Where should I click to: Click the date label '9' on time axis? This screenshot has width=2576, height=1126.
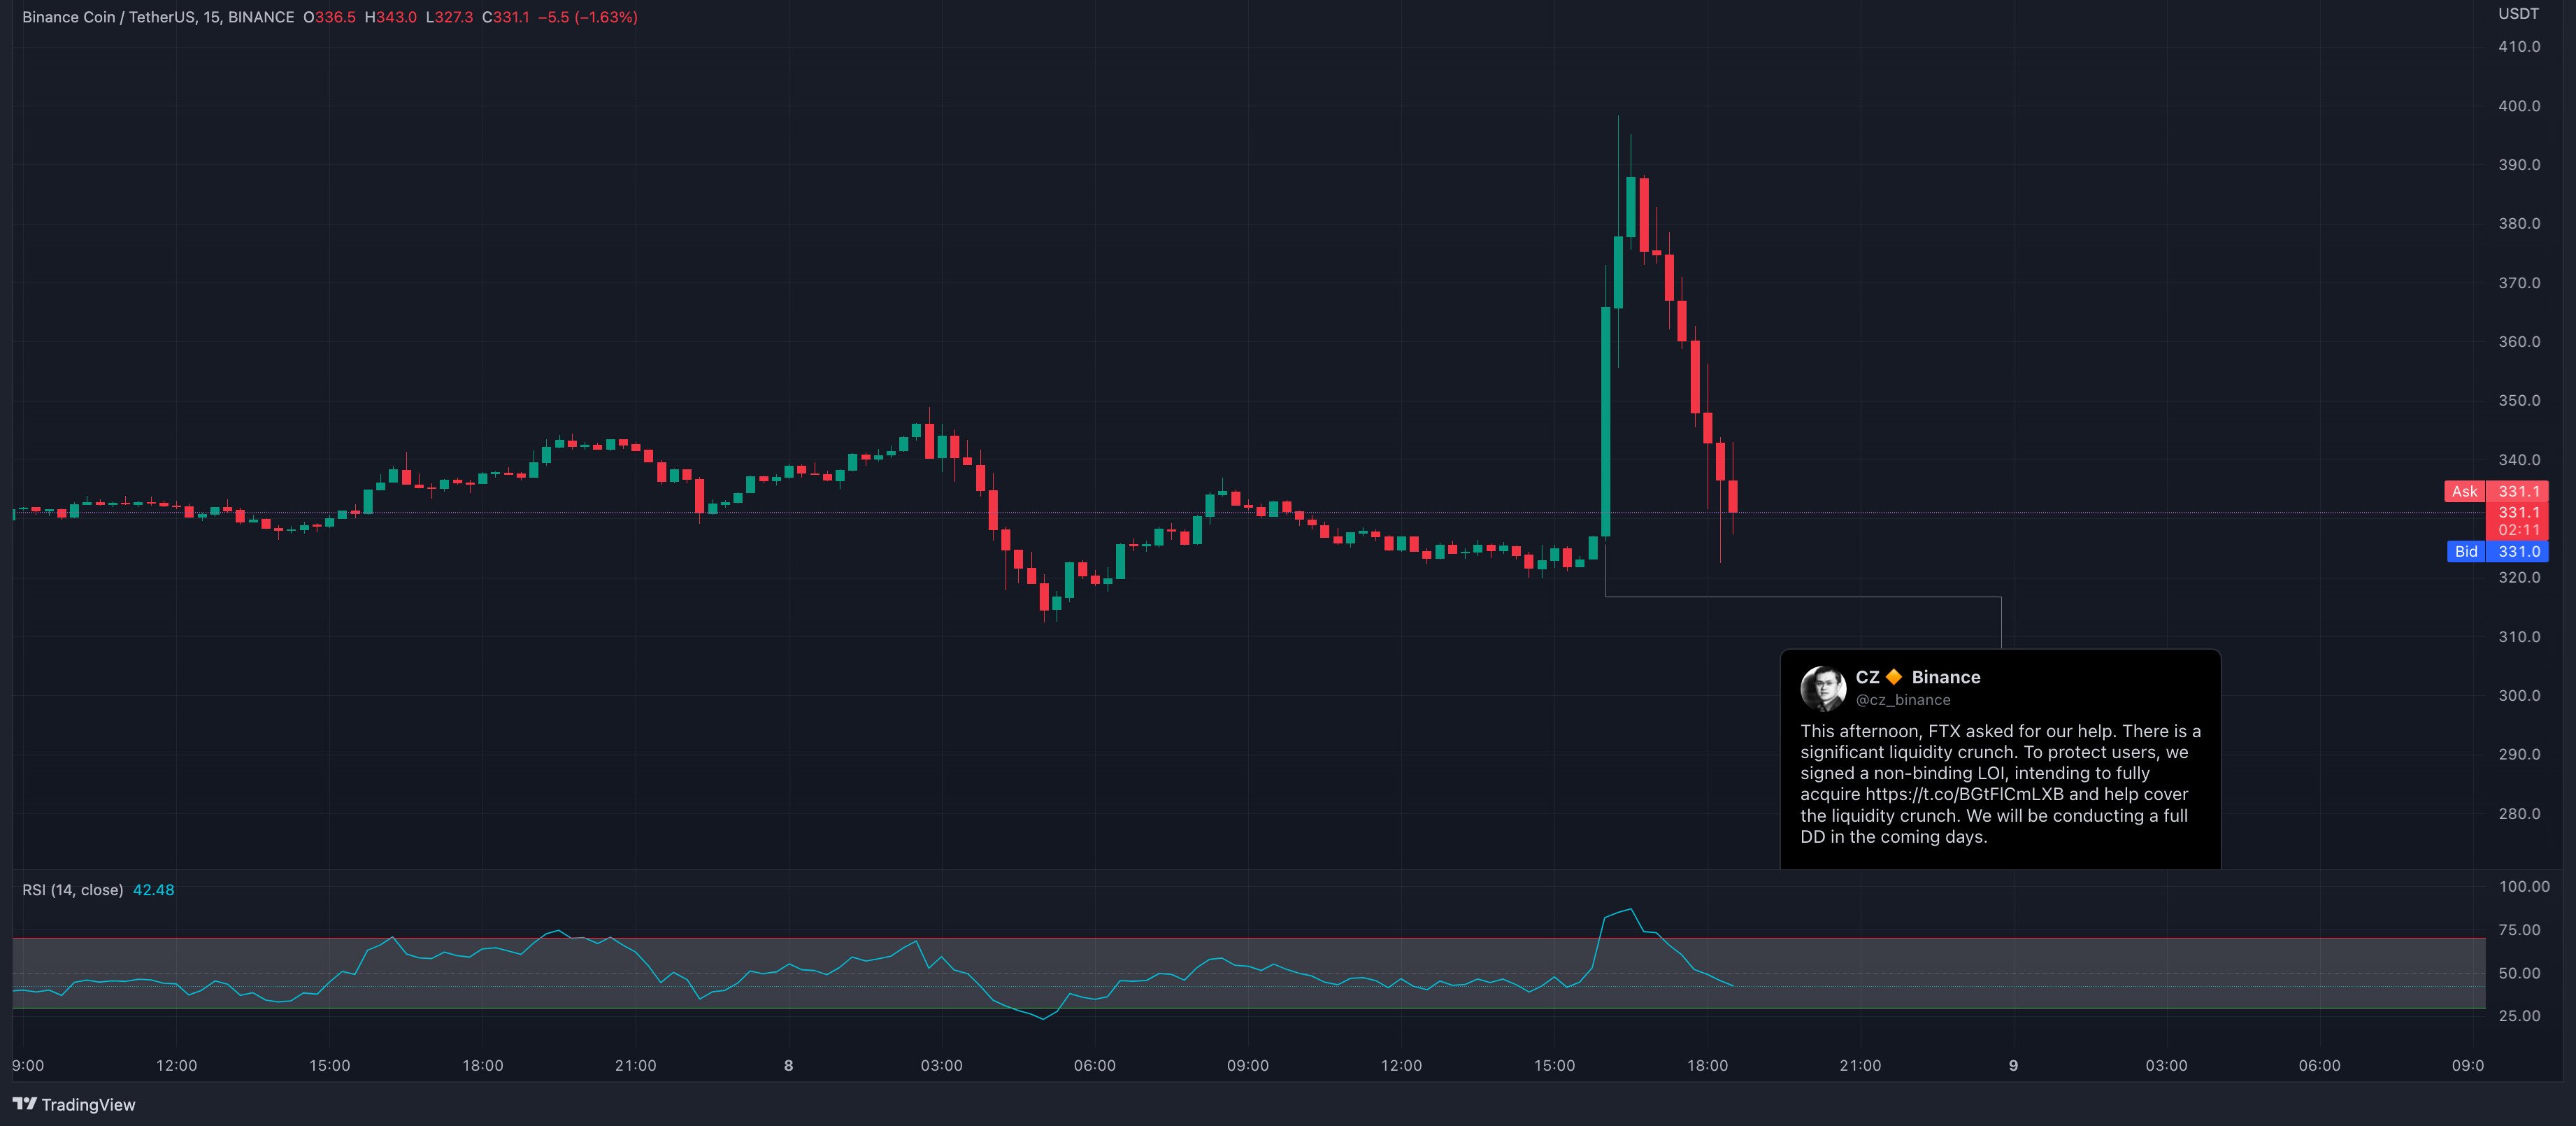coord(2013,1066)
